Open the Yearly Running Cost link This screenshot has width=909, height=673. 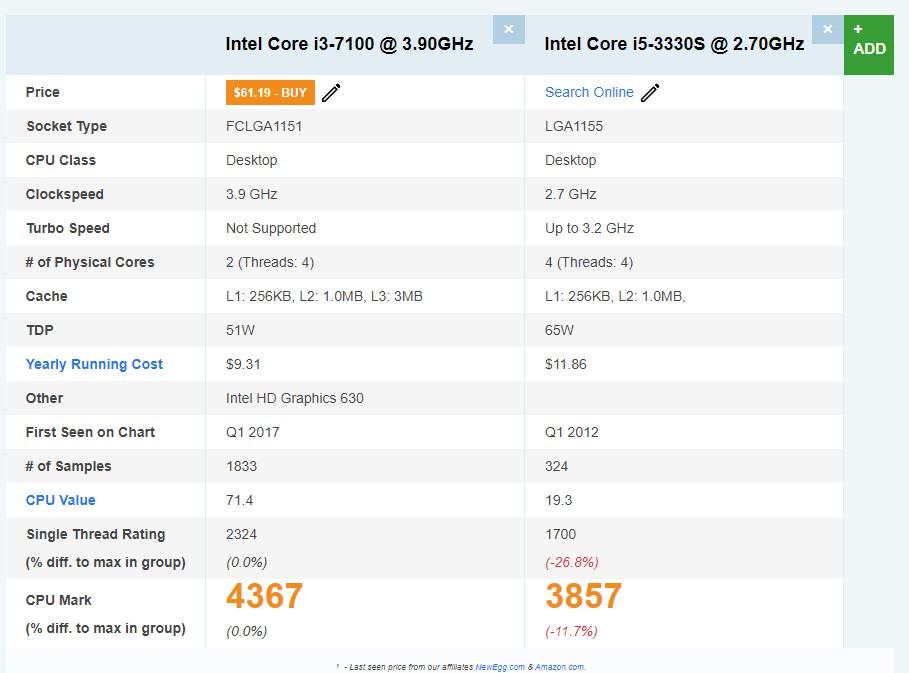coord(94,364)
